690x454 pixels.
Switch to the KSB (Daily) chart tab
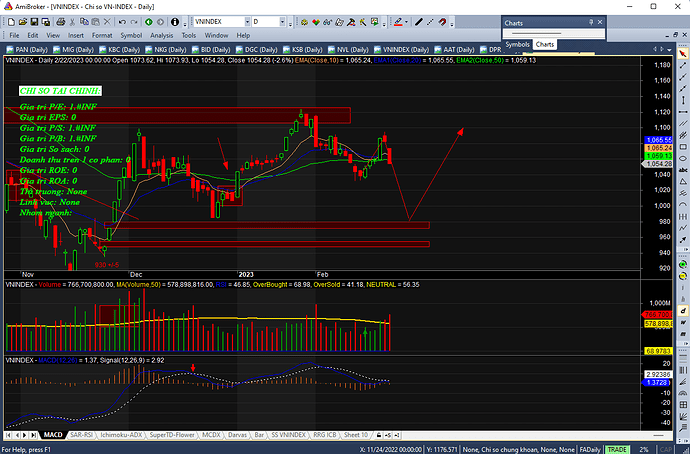(x=303, y=49)
